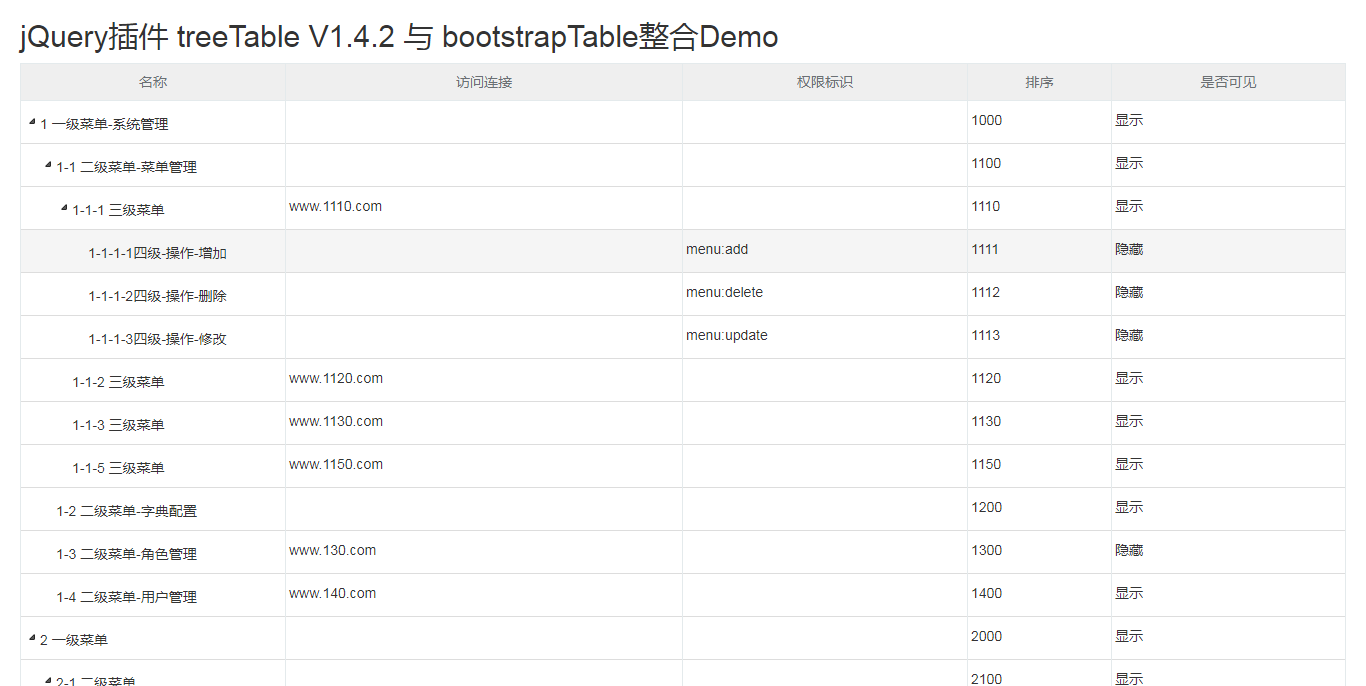The height and width of the screenshot is (686, 1366).
Task: Collapse the '2 一级菜单' tree node
Action: 32,638
